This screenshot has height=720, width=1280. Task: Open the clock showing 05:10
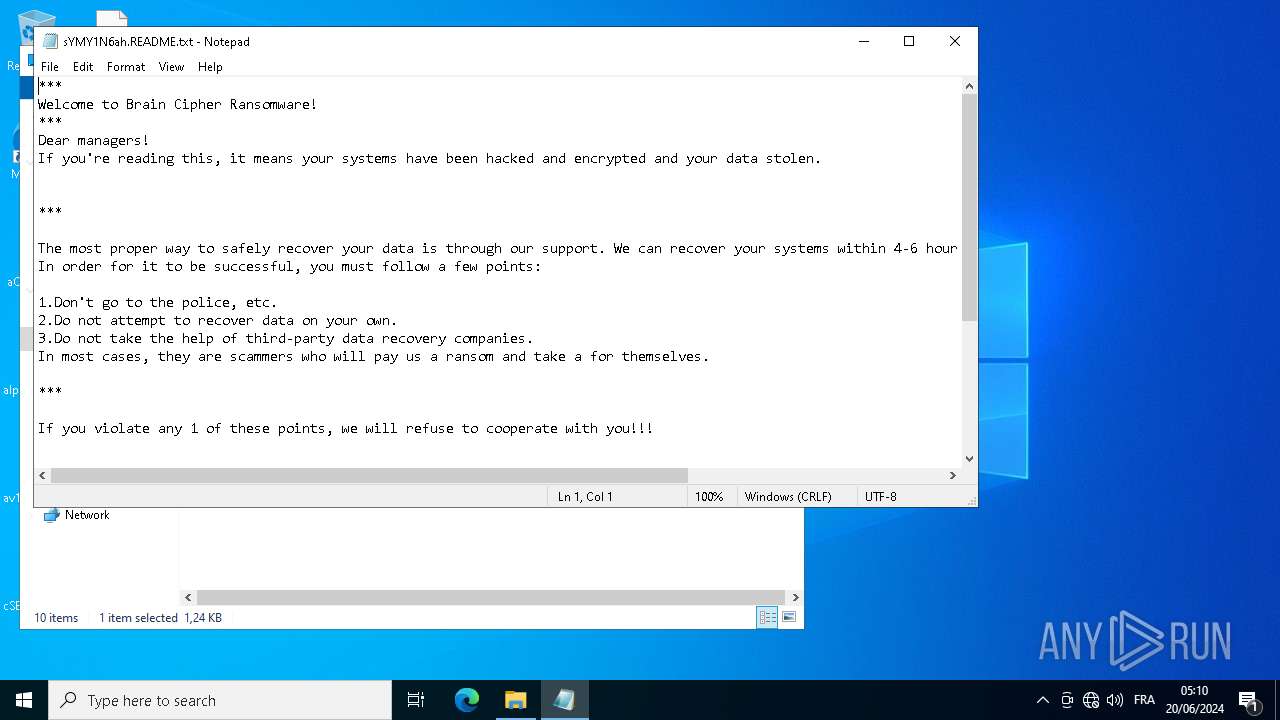(1194, 700)
